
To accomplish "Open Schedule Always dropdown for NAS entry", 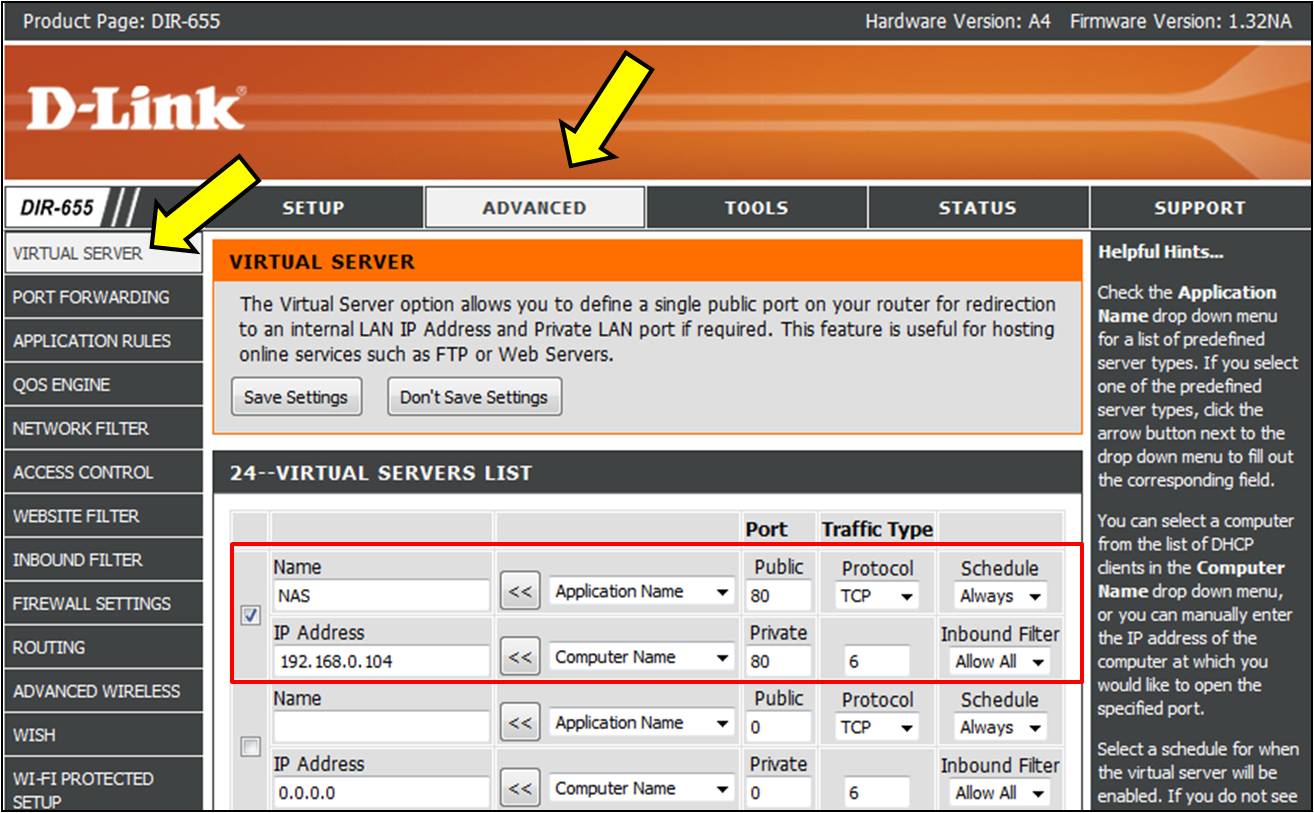I will click(x=1001, y=596).
